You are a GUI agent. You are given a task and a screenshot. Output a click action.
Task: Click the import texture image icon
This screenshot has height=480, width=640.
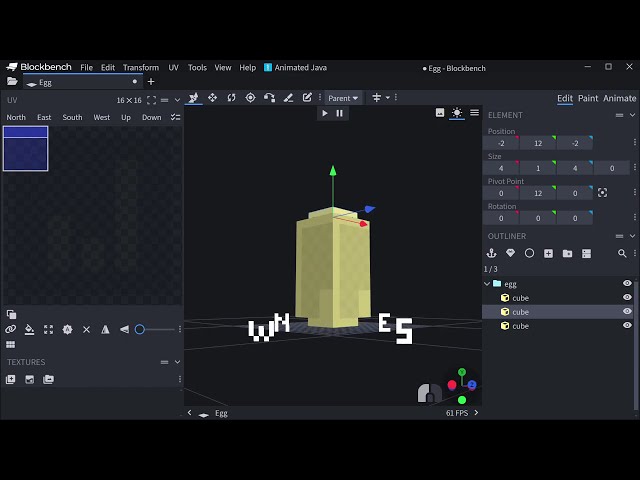[x=29, y=380]
